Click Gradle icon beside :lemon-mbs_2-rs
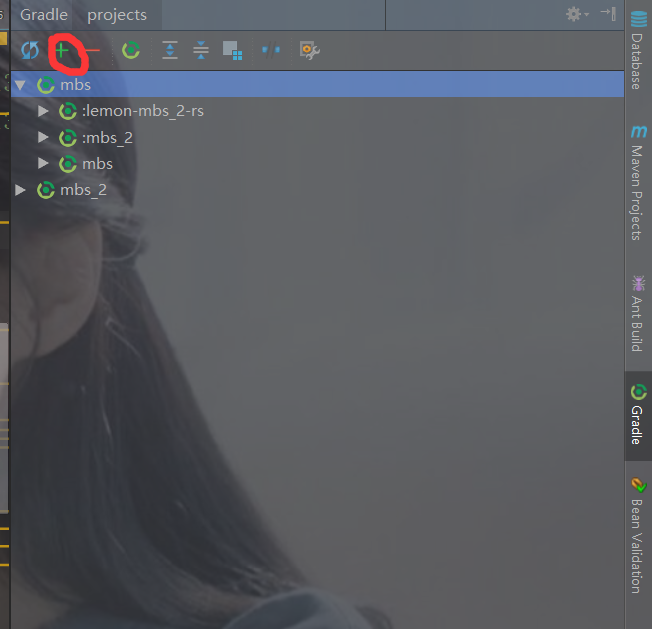 coord(68,111)
